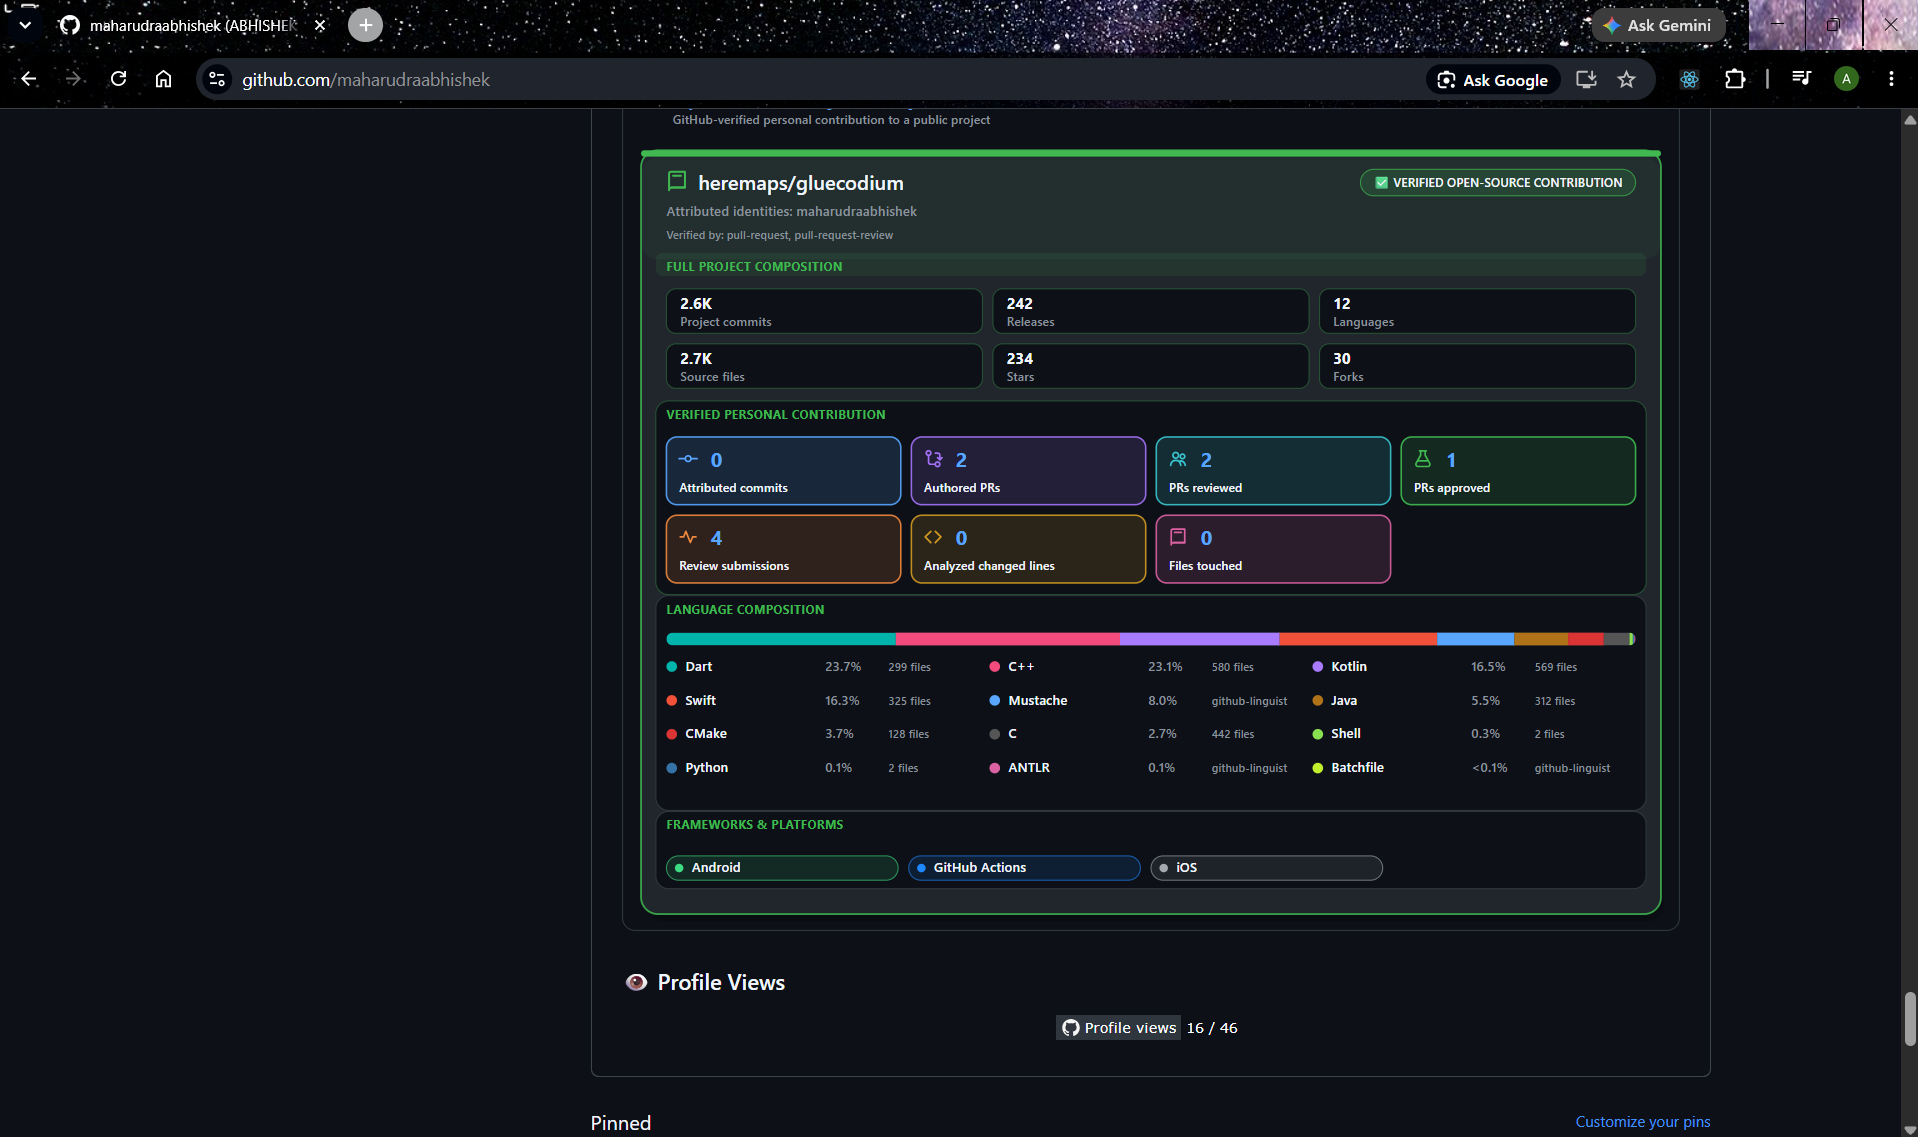Screen dimensions: 1918x1137
Task: Click the pink C++ segment of language bar
Action: point(1008,639)
